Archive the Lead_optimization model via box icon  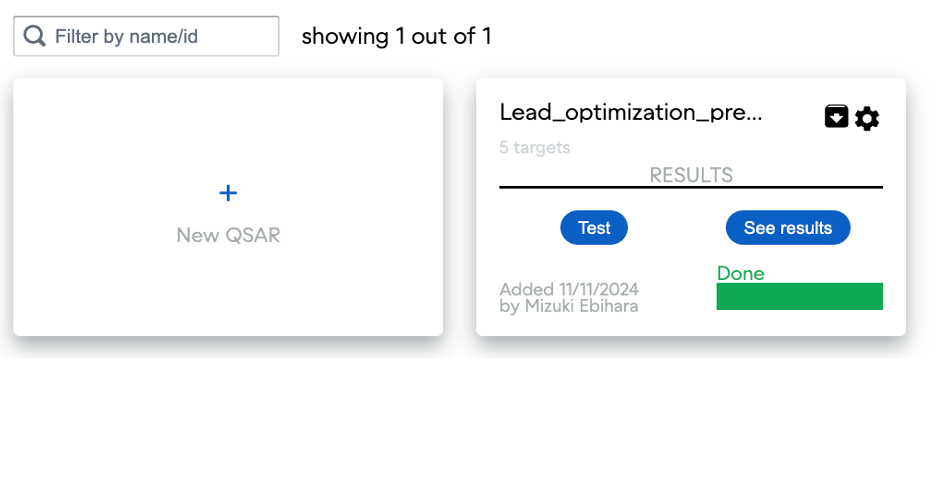pyautogui.click(x=836, y=117)
